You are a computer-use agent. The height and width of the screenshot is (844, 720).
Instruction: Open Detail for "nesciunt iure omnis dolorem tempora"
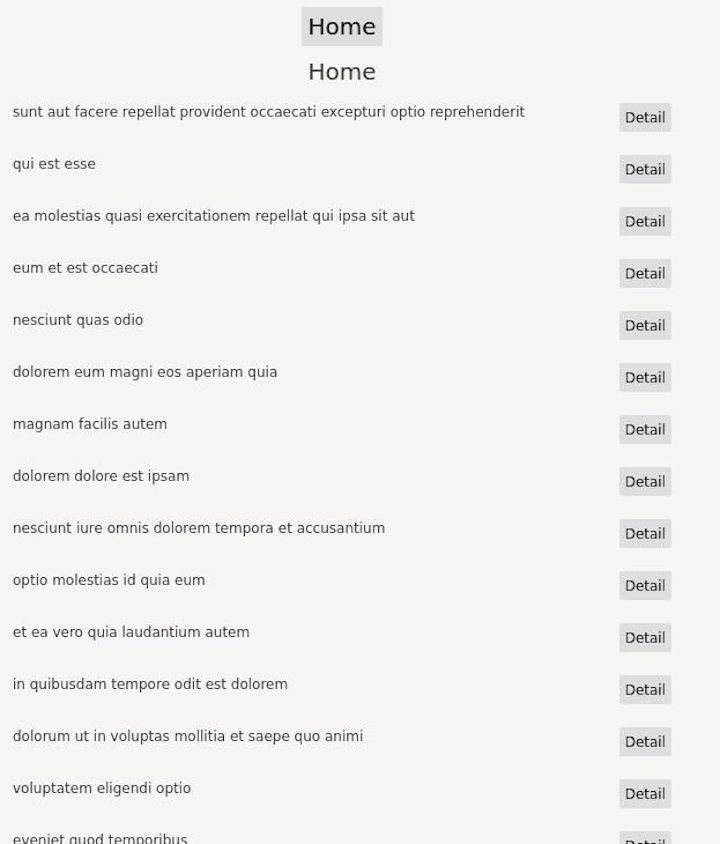pyautogui.click(x=644, y=533)
